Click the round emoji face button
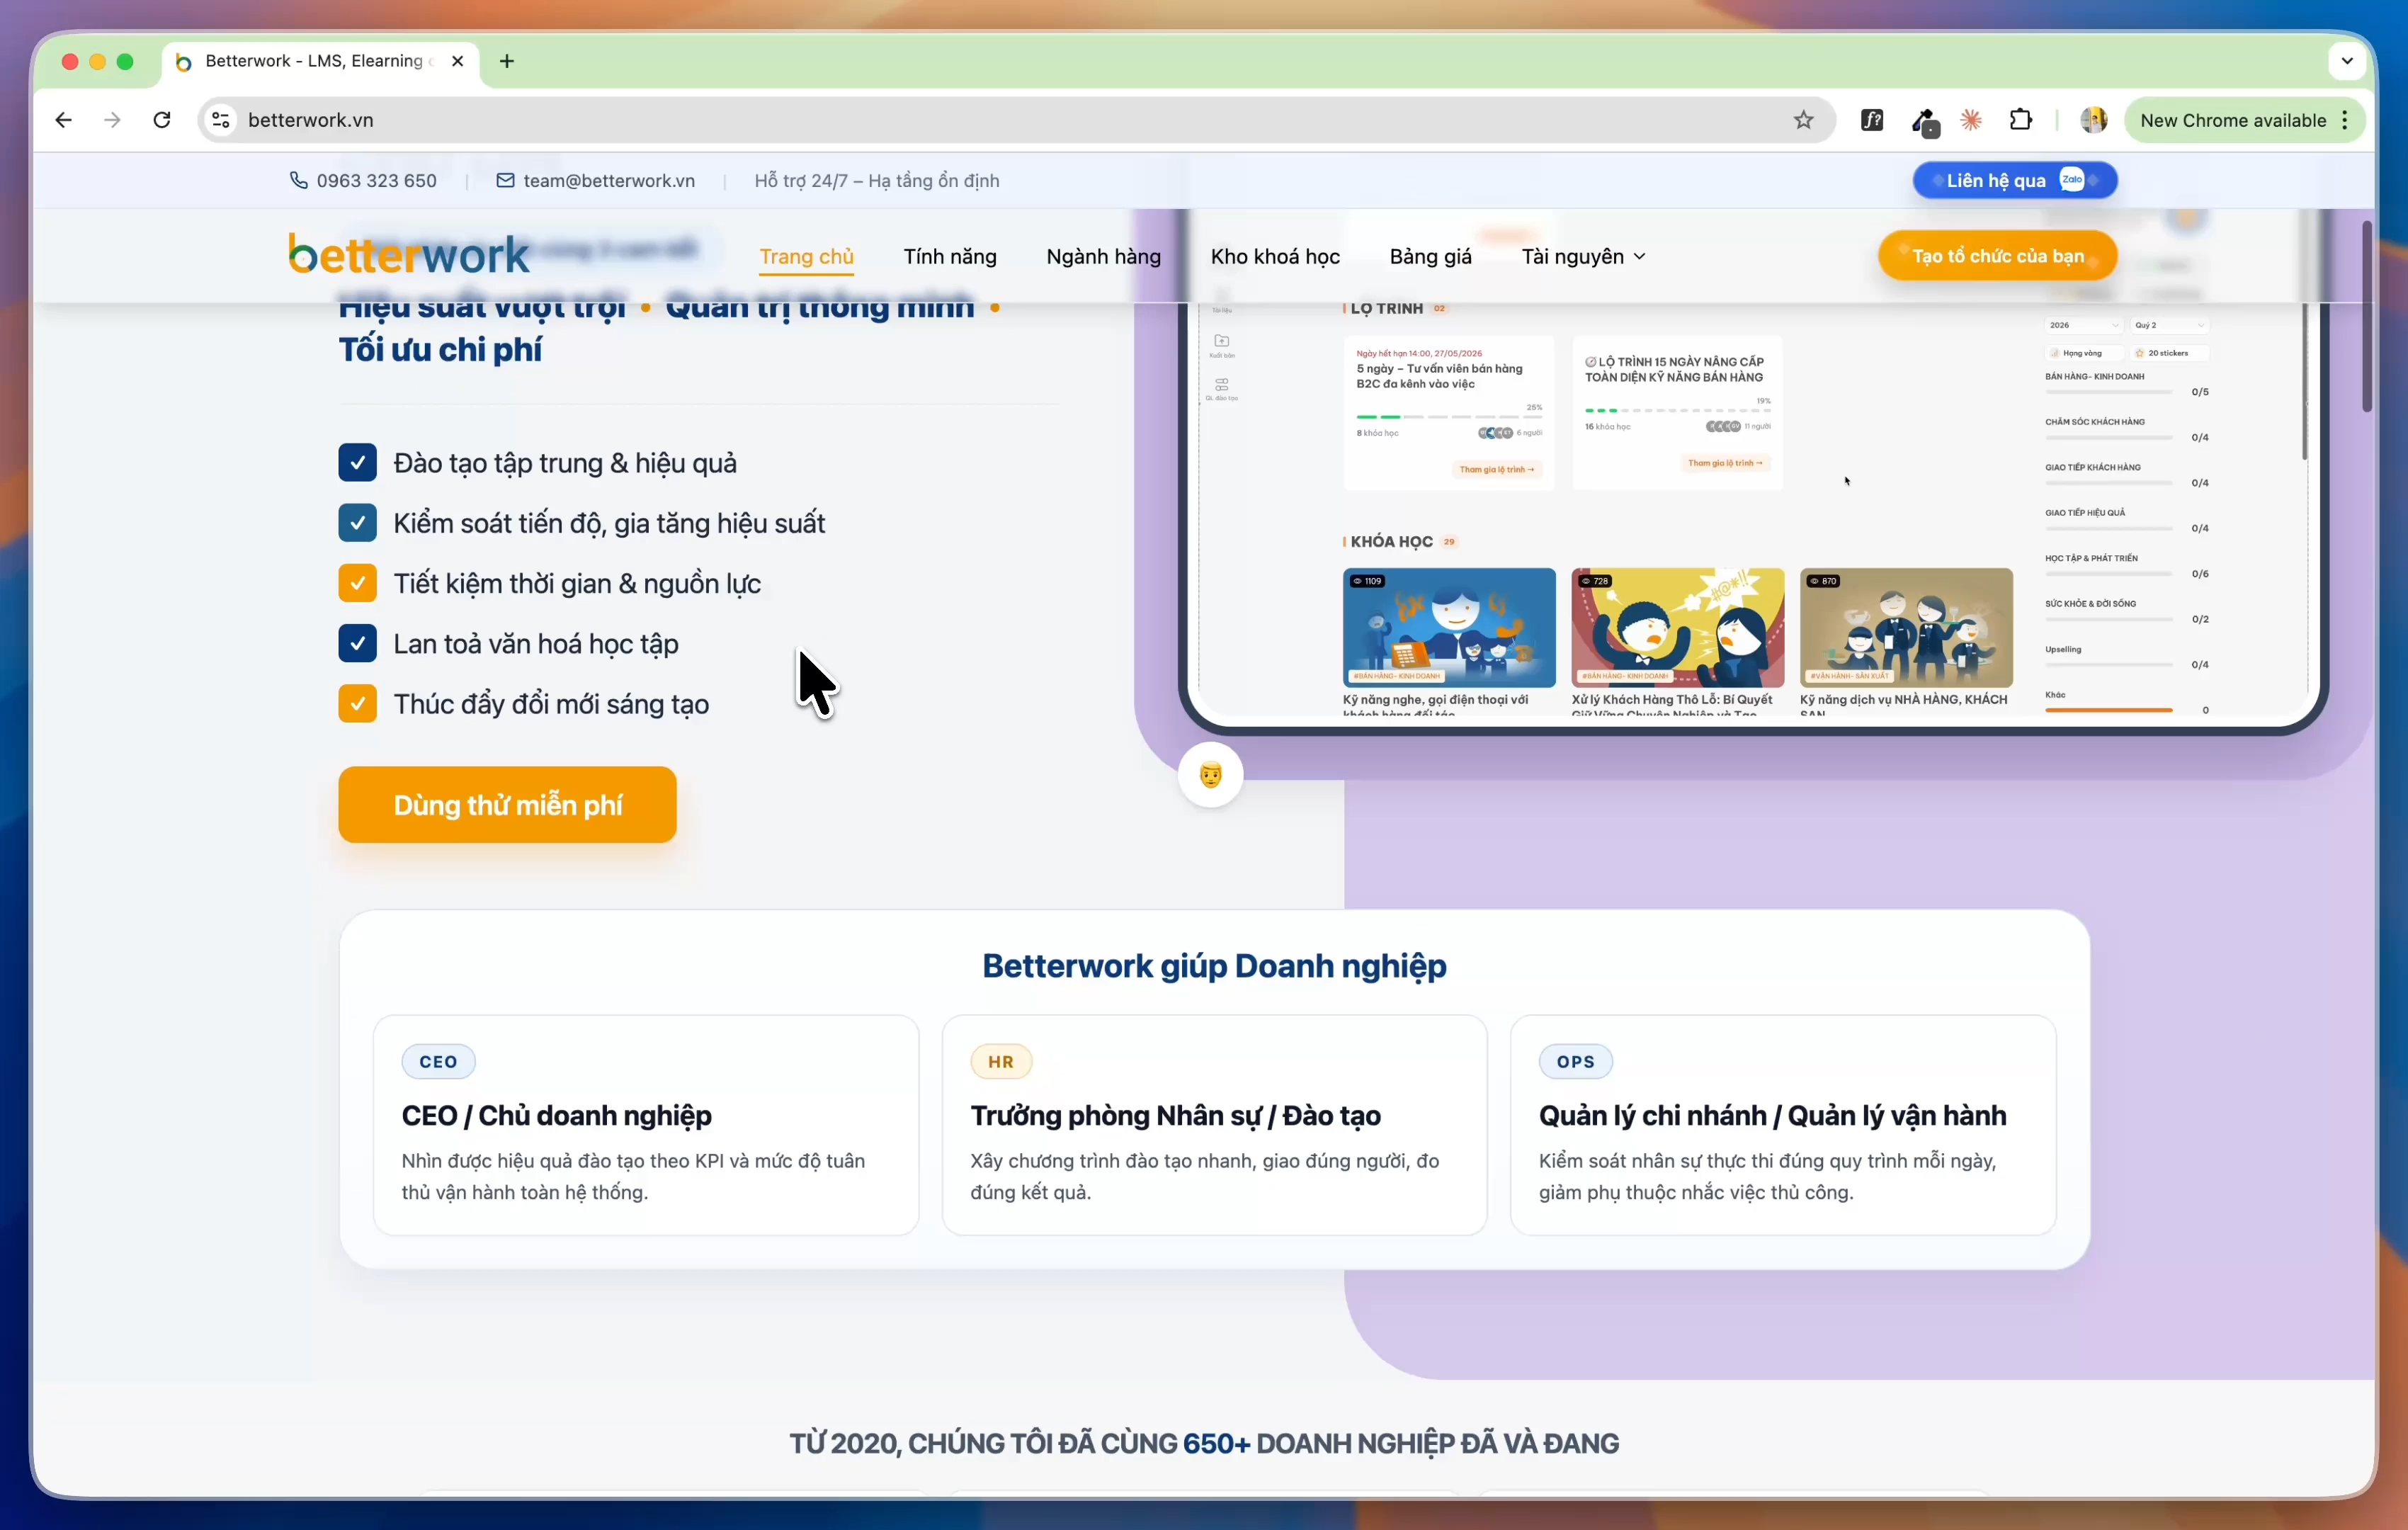 pyautogui.click(x=1210, y=775)
